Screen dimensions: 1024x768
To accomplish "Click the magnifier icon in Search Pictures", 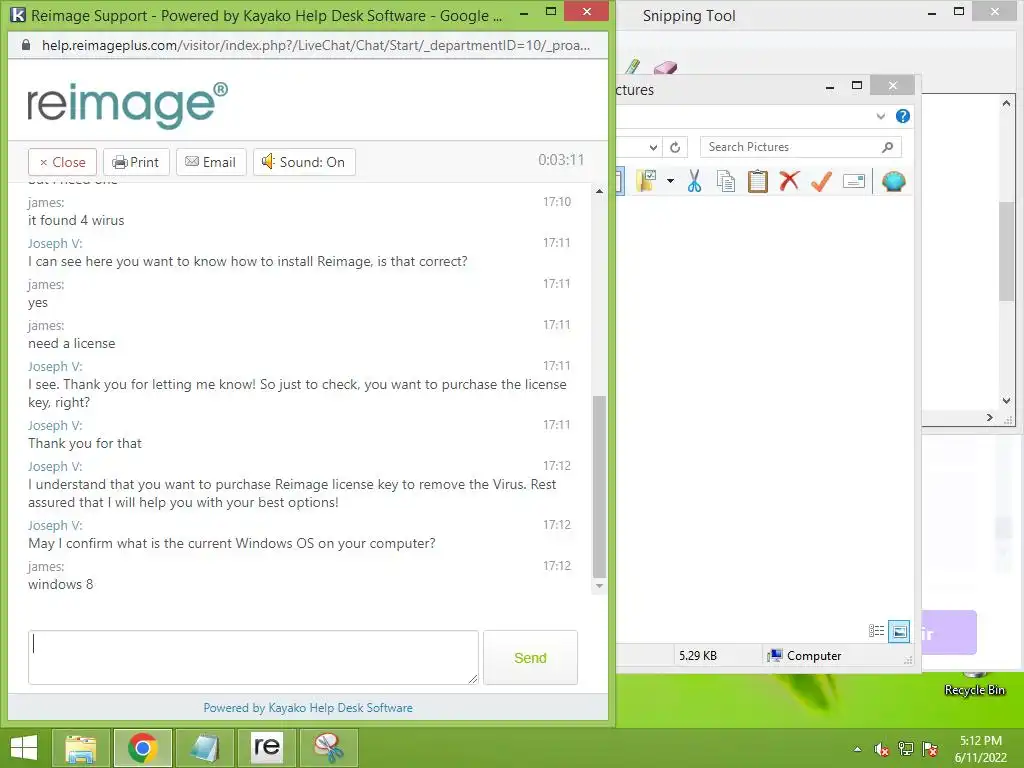I will pyautogui.click(x=888, y=147).
